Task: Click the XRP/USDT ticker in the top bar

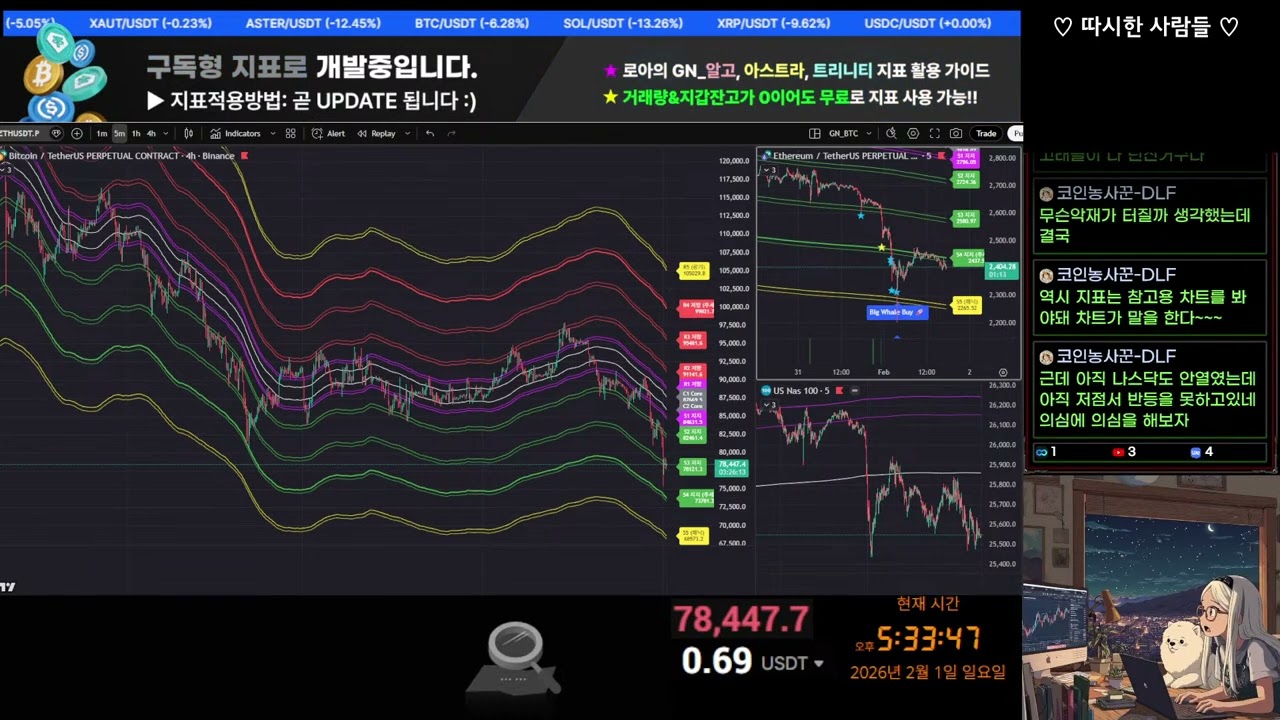Action: click(x=773, y=23)
